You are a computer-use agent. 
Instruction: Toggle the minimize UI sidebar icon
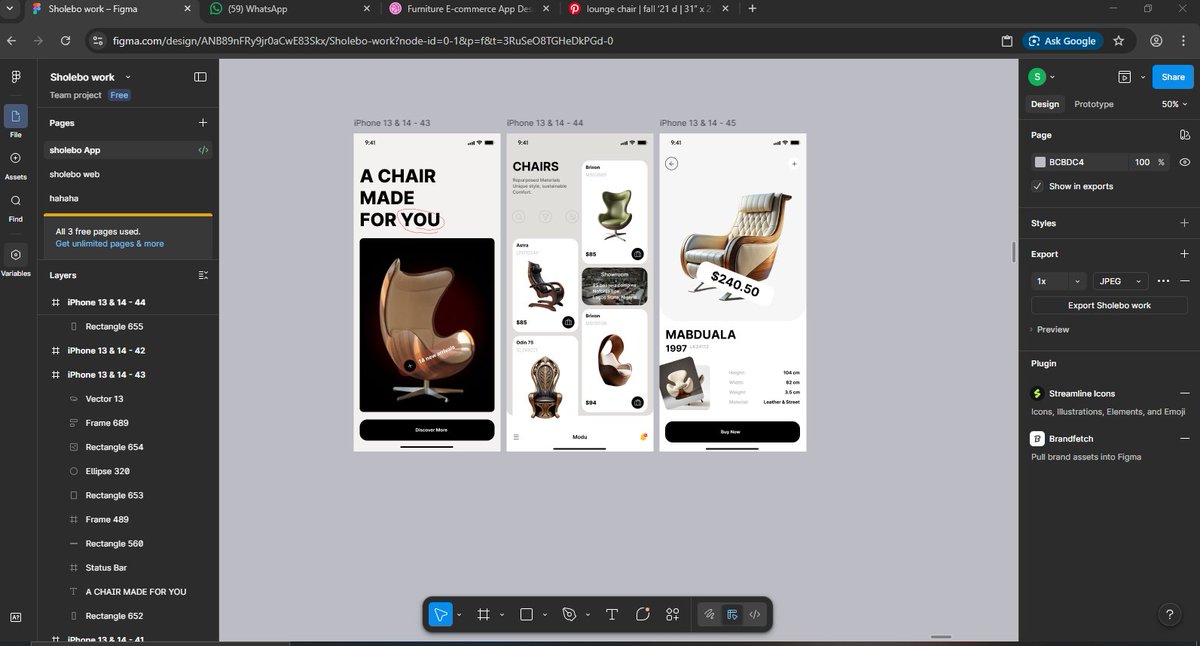[x=200, y=77]
